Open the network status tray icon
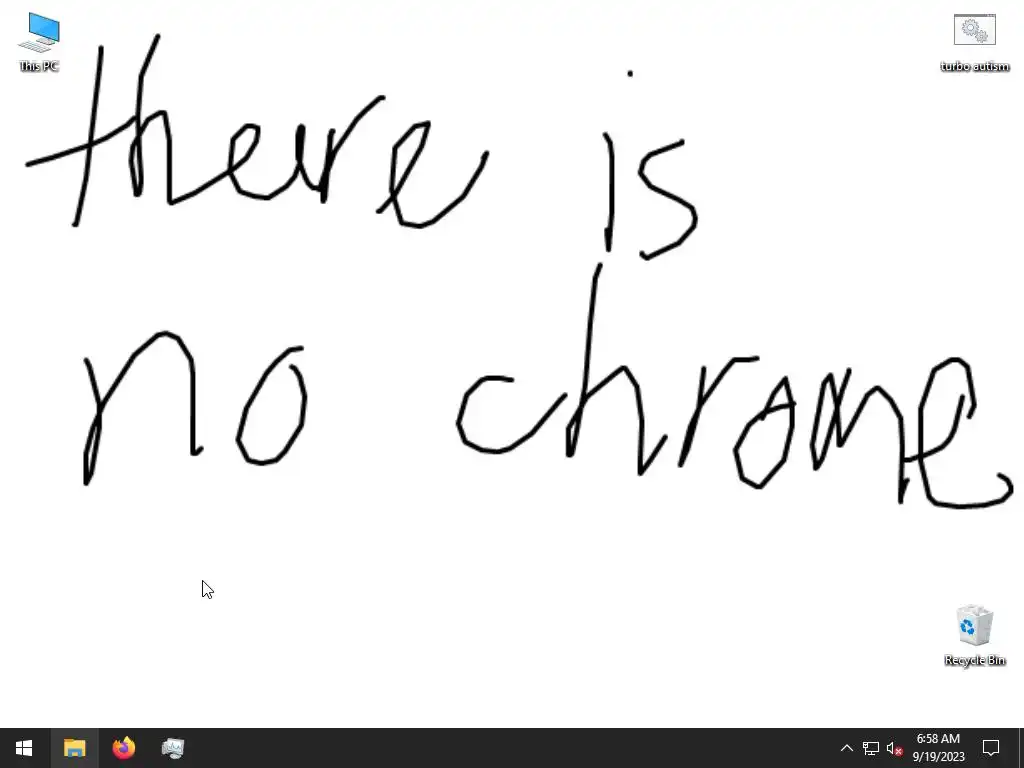The height and width of the screenshot is (768, 1024). (871, 748)
